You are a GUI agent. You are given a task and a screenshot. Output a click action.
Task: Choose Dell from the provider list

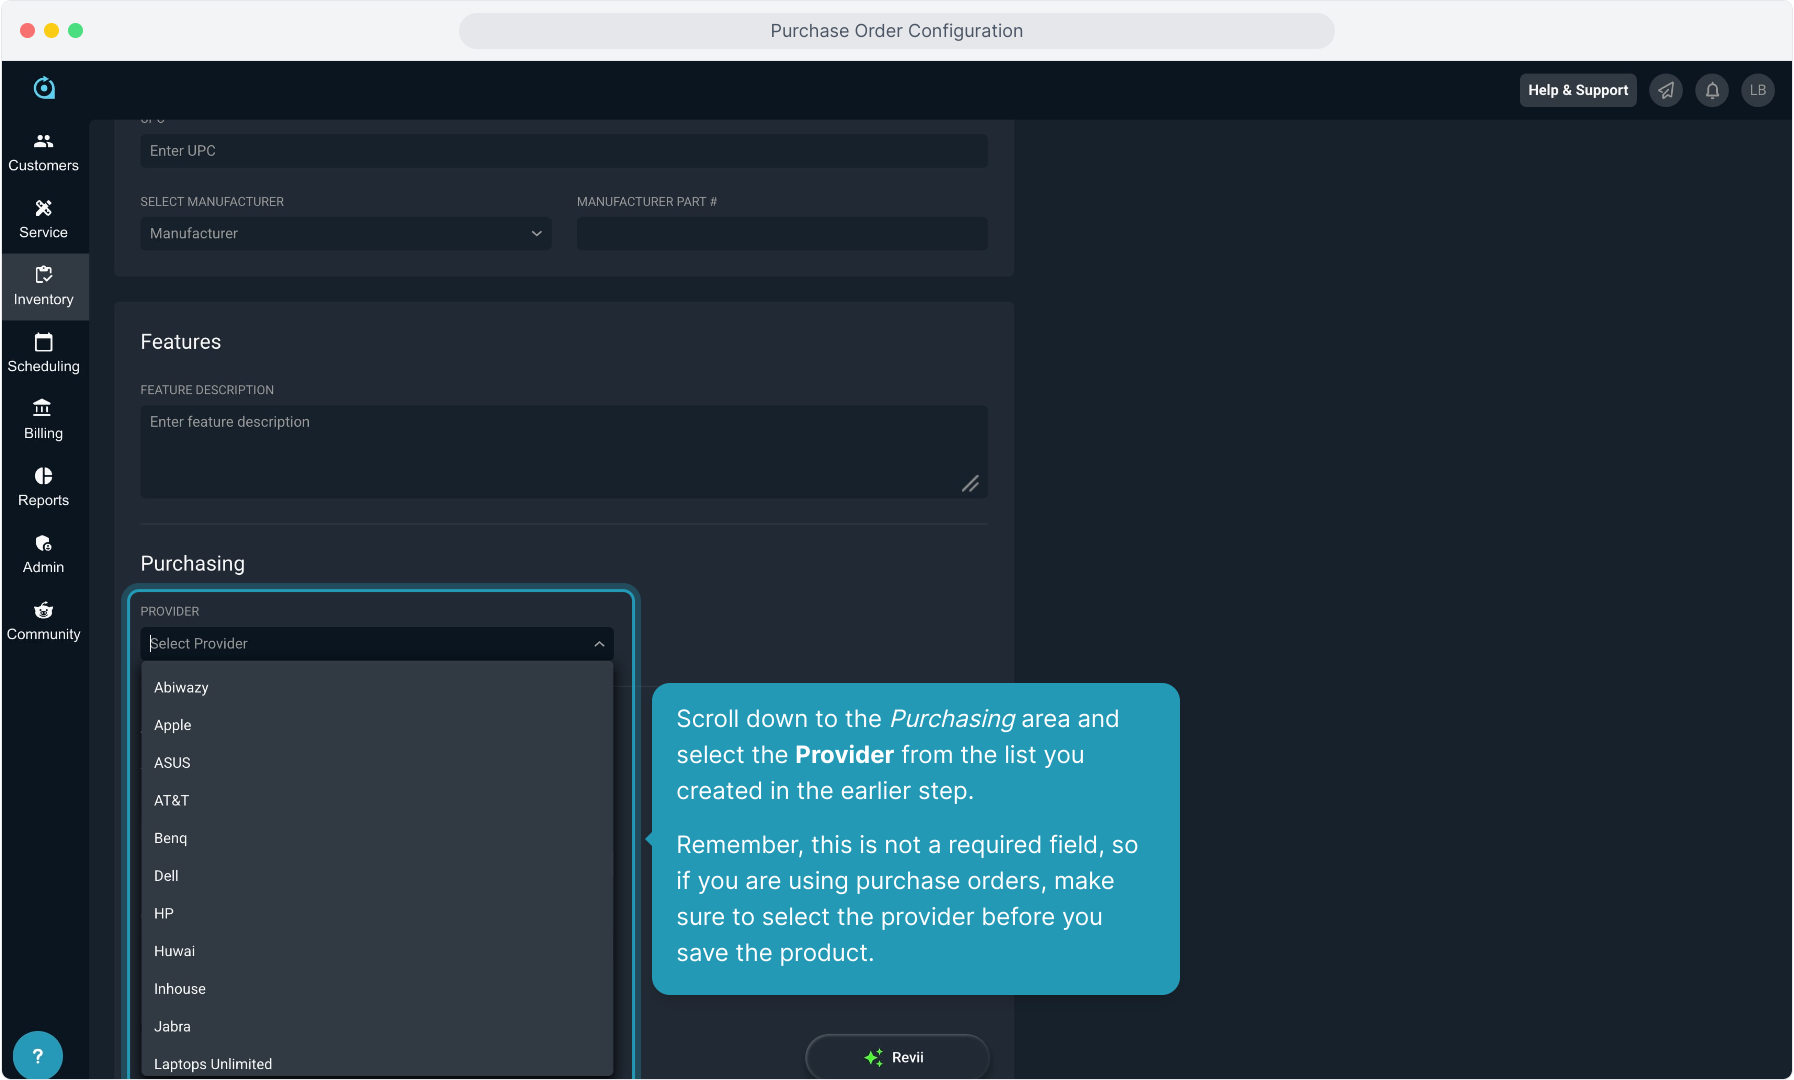pyautogui.click(x=377, y=876)
